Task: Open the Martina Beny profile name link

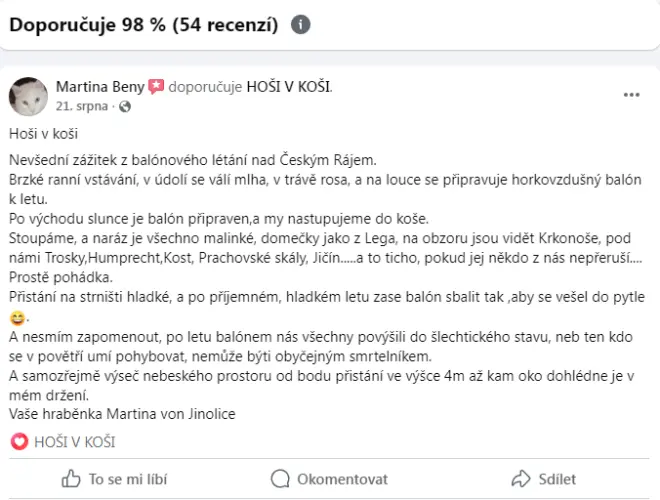Action: click(100, 87)
